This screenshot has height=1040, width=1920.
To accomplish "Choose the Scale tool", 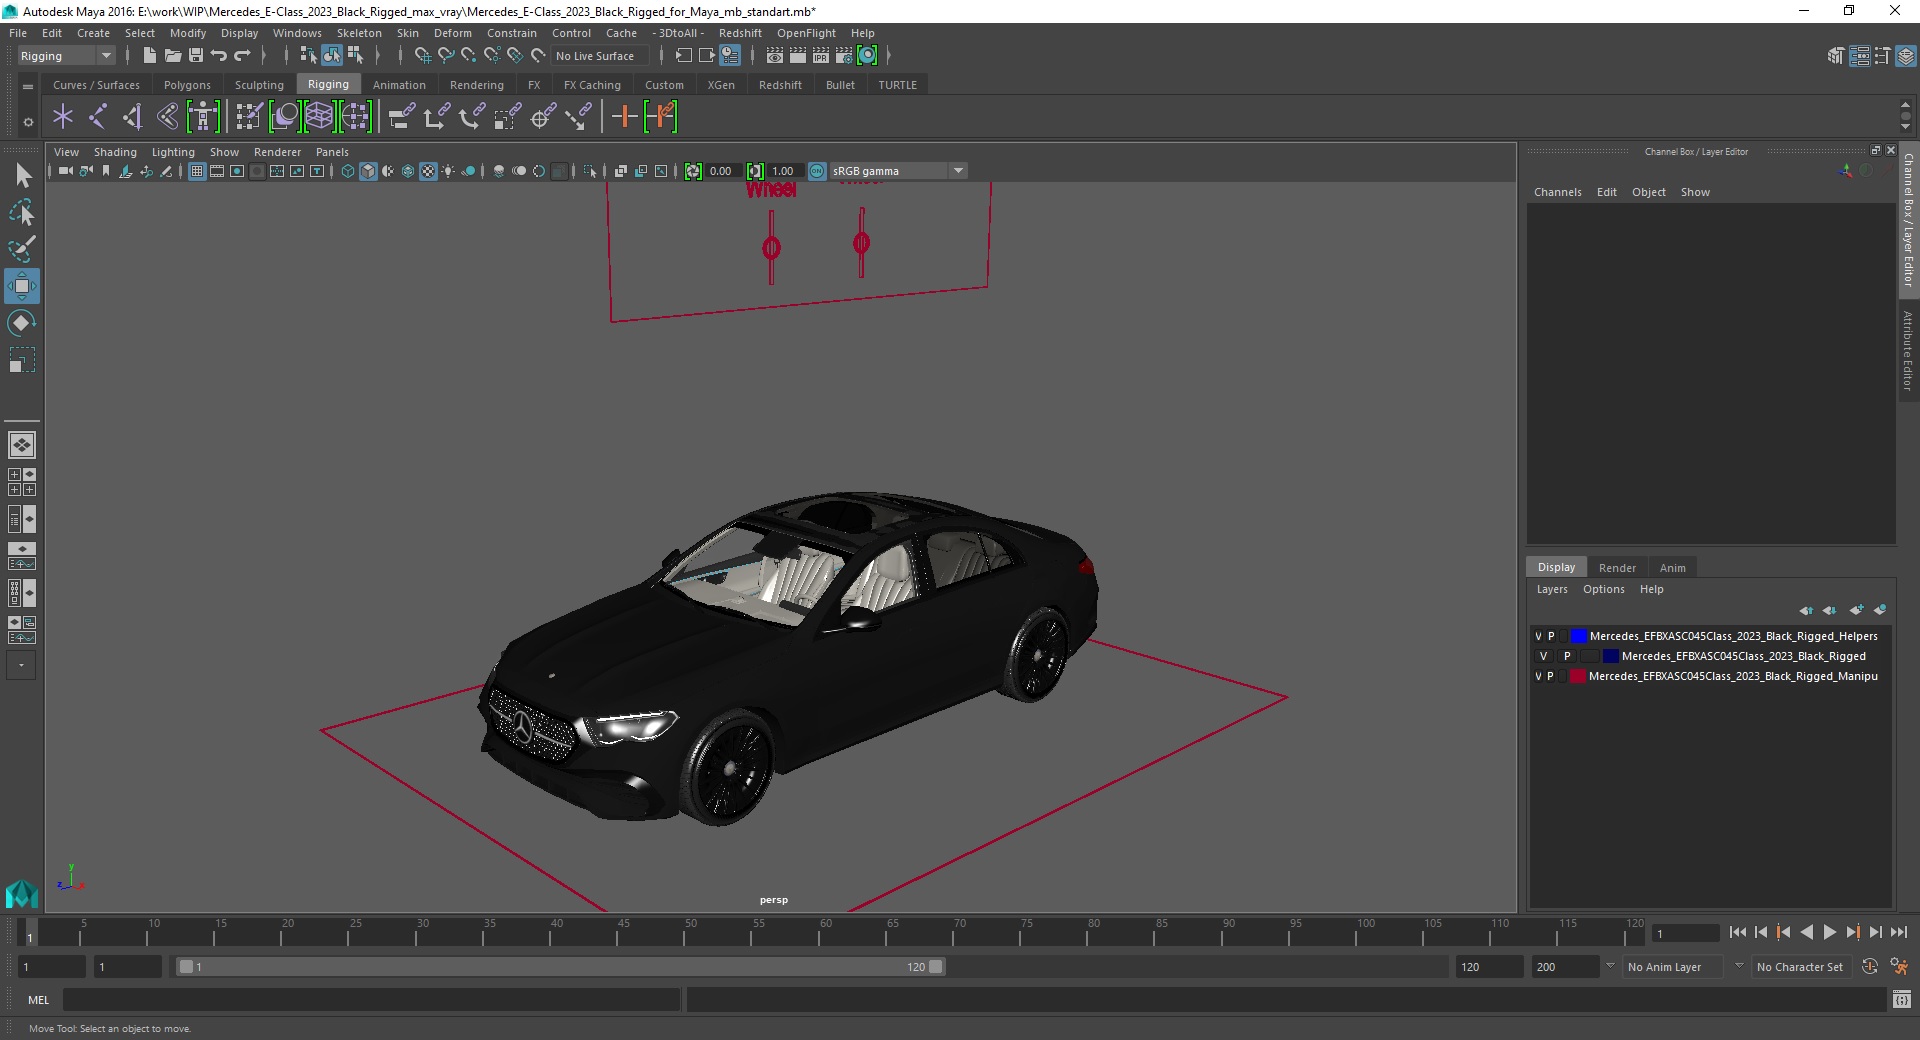I will (x=22, y=360).
